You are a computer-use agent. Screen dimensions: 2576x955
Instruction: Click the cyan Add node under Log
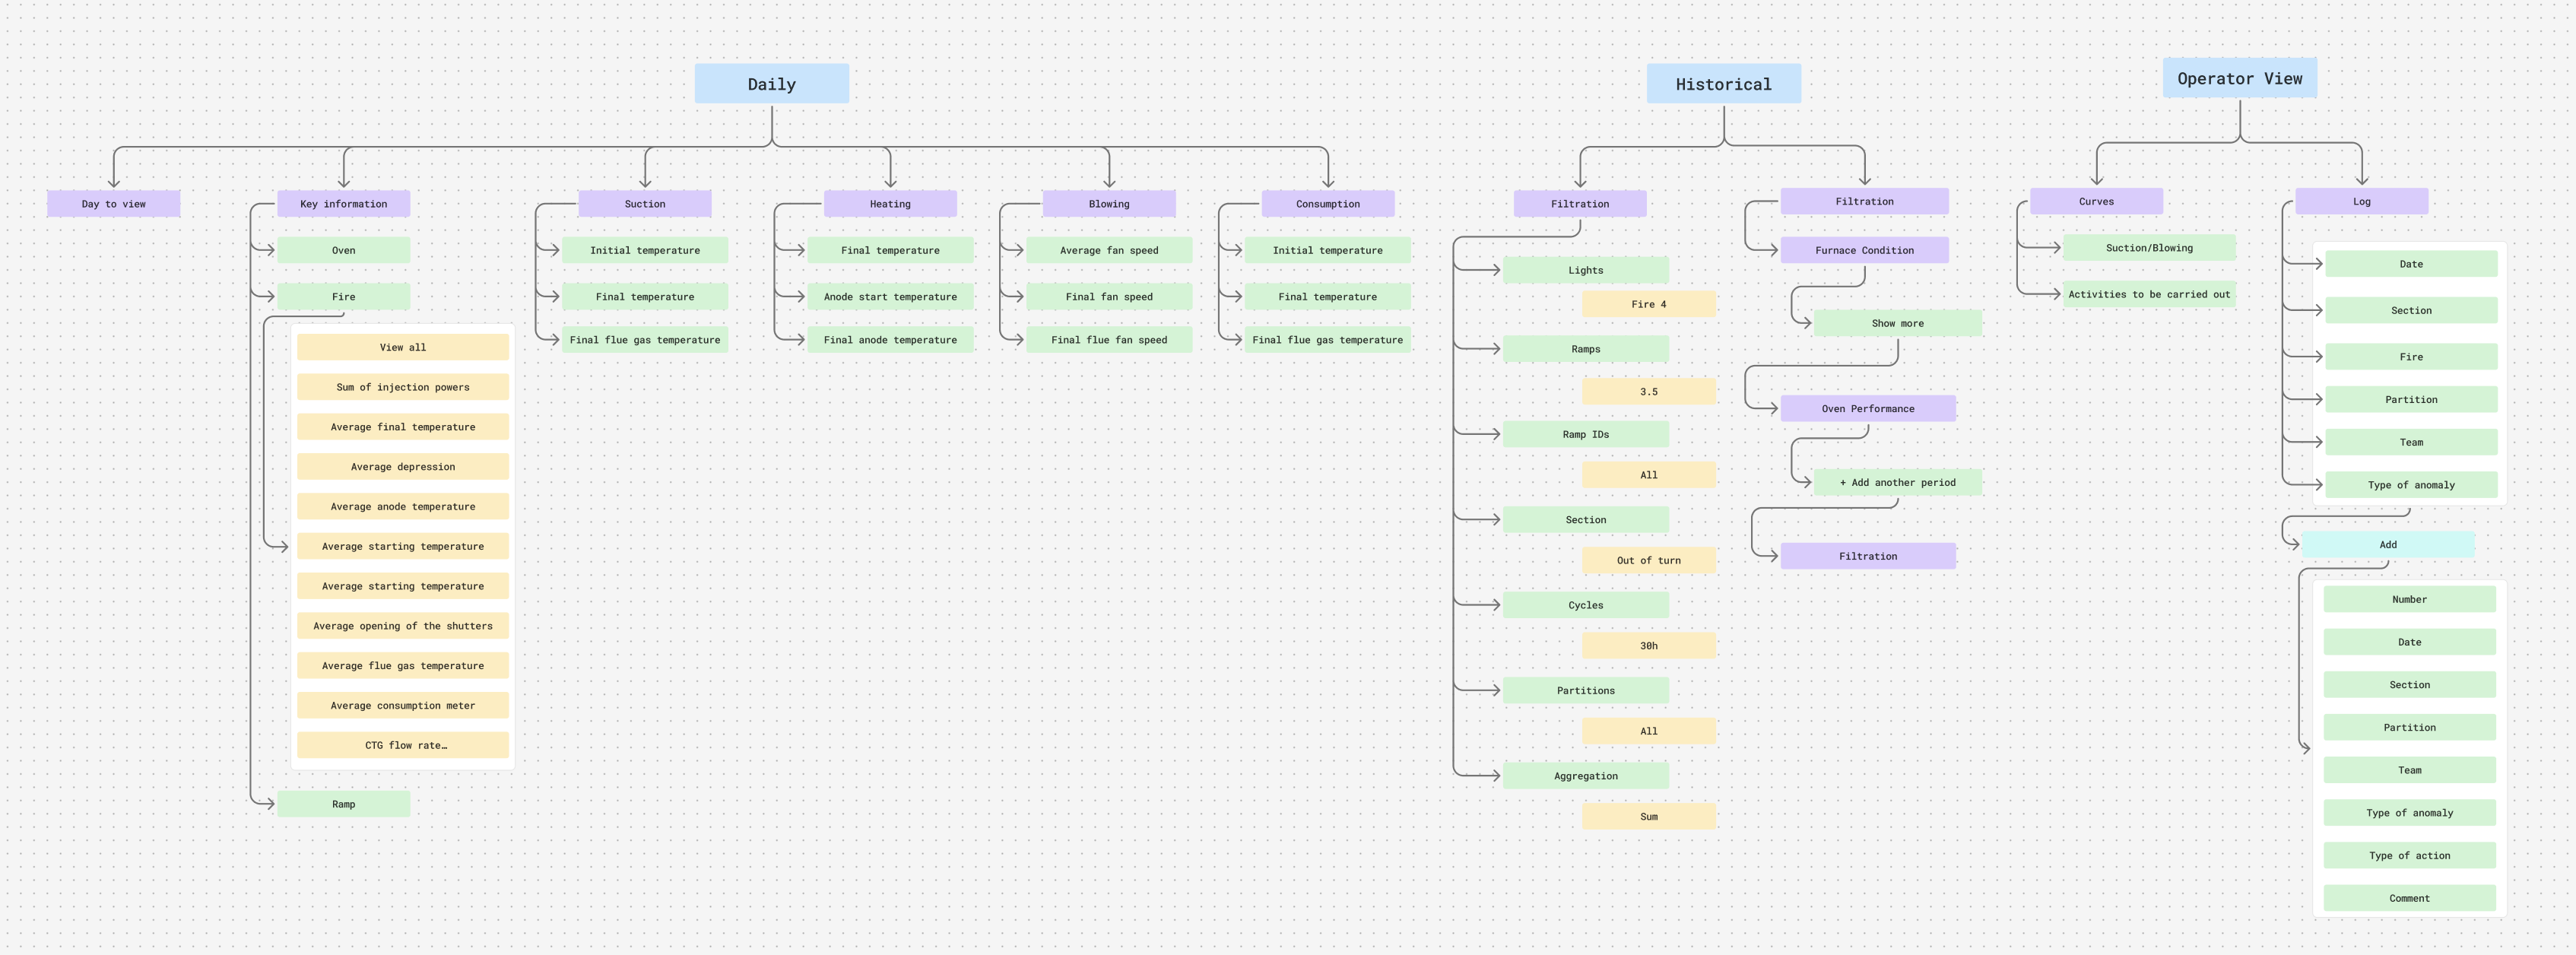(2387, 545)
